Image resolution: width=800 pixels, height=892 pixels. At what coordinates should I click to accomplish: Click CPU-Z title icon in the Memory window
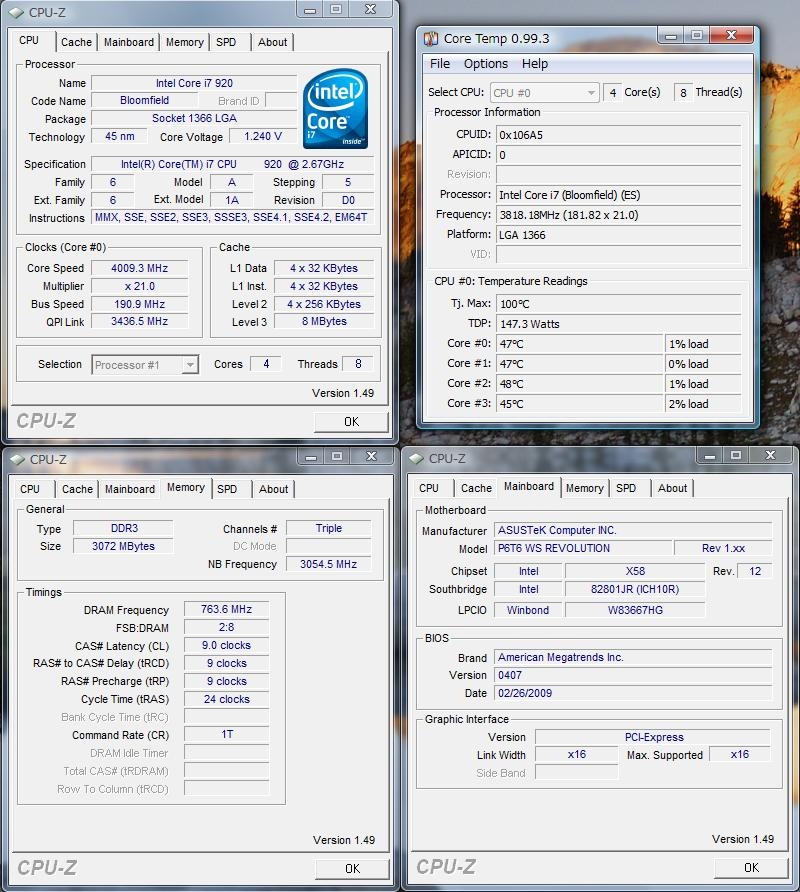[16, 459]
